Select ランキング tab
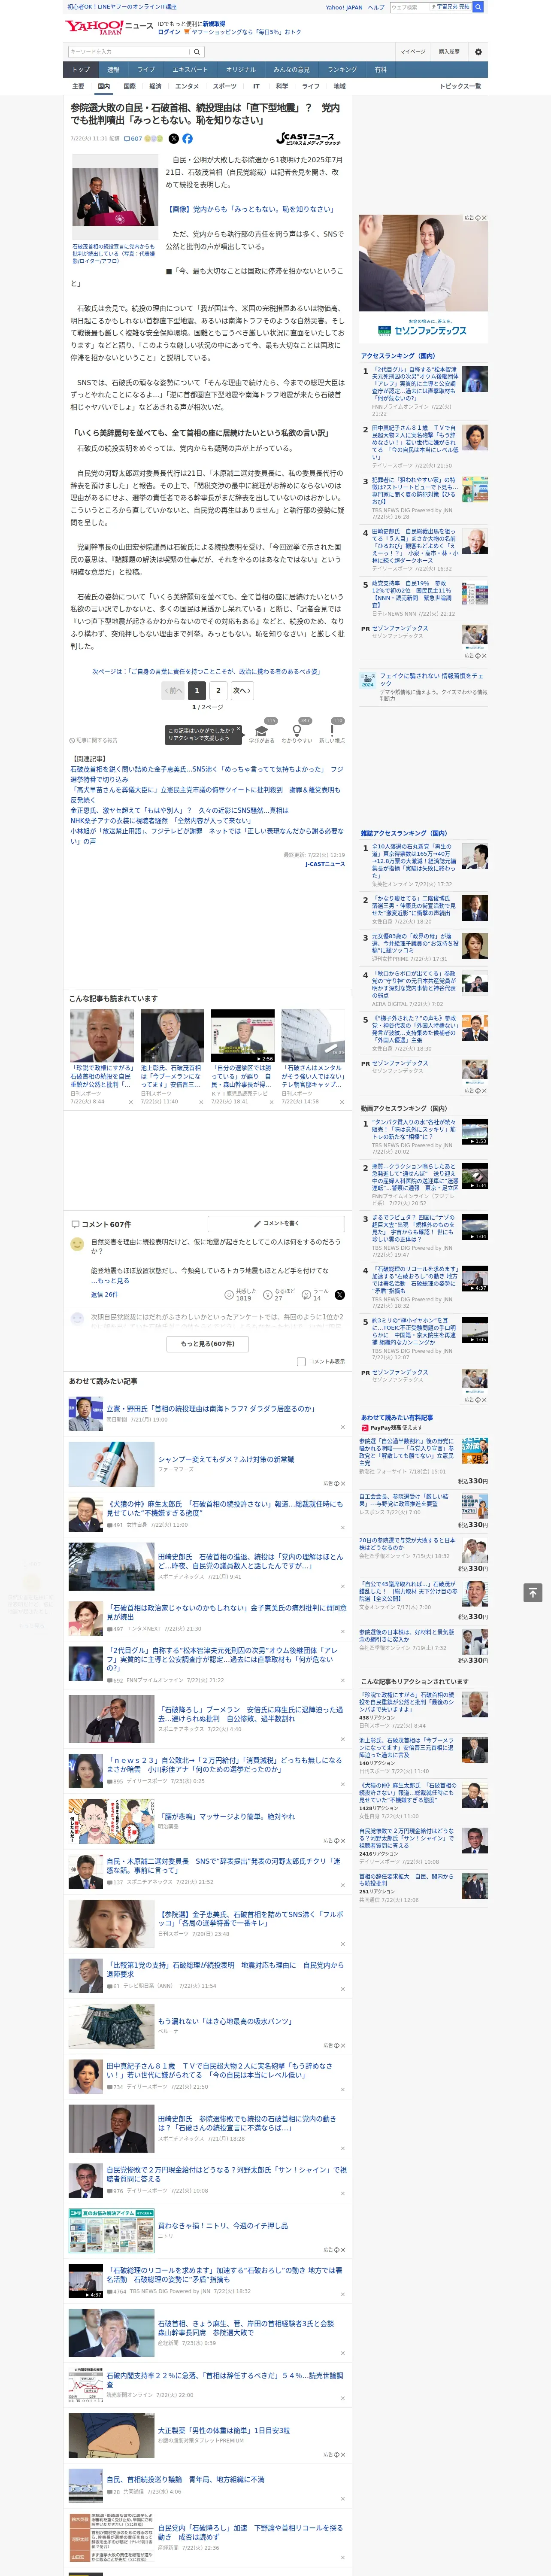 342,69
